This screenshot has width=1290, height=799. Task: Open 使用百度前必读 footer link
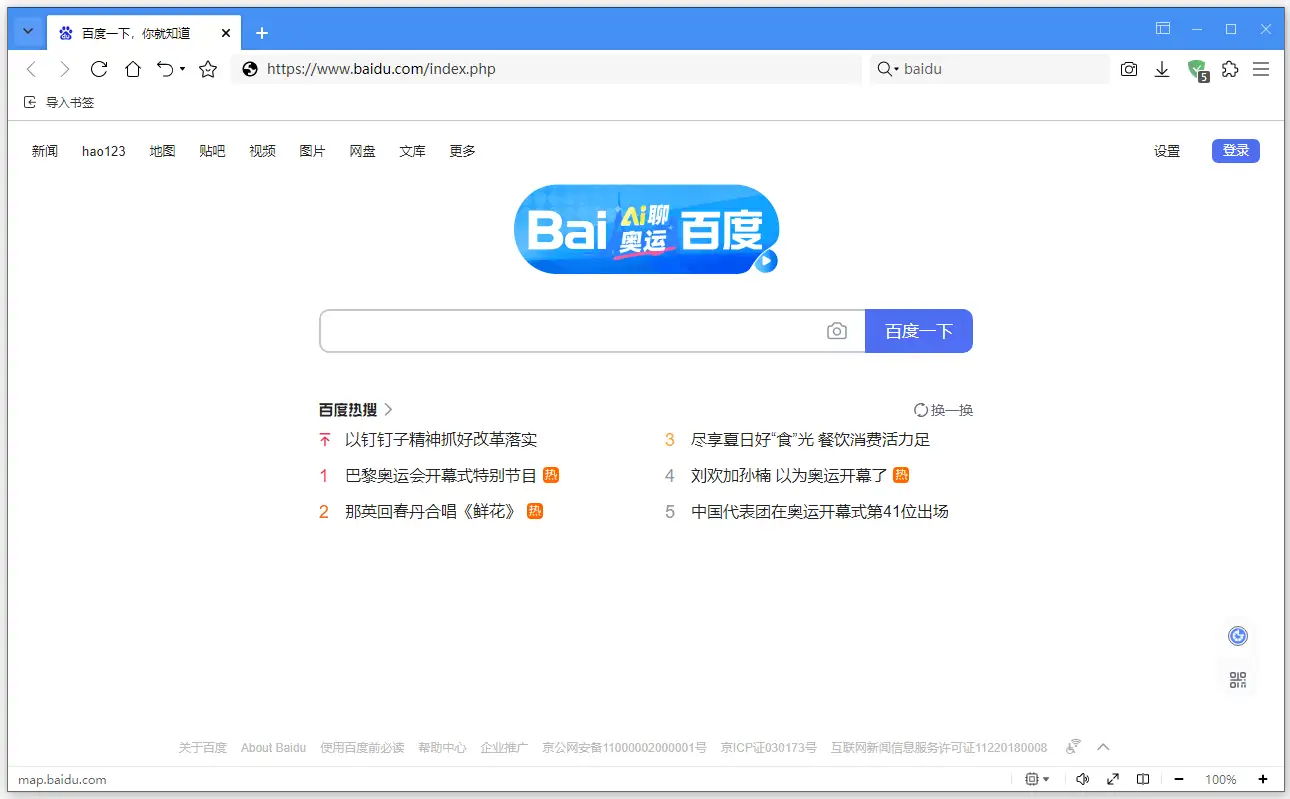362,747
